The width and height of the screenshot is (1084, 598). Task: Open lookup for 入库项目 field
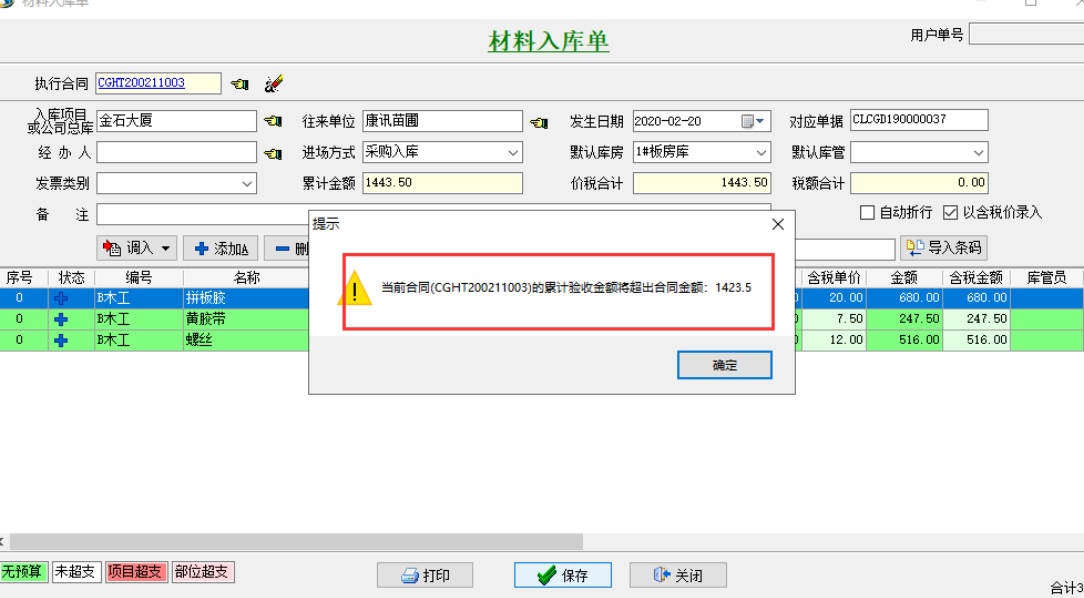coord(273,122)
